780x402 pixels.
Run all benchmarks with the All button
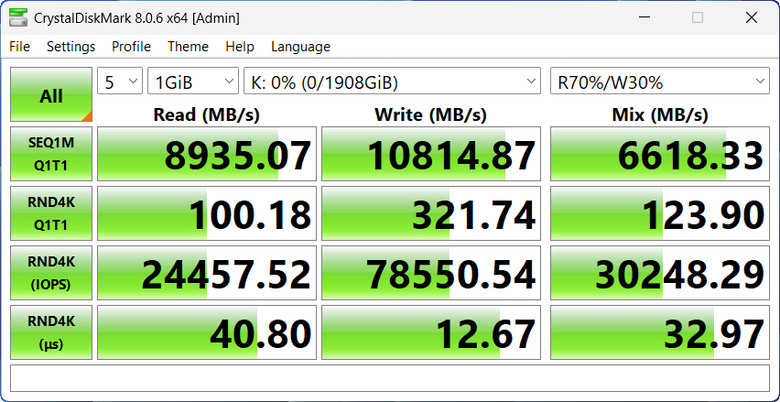51,95
